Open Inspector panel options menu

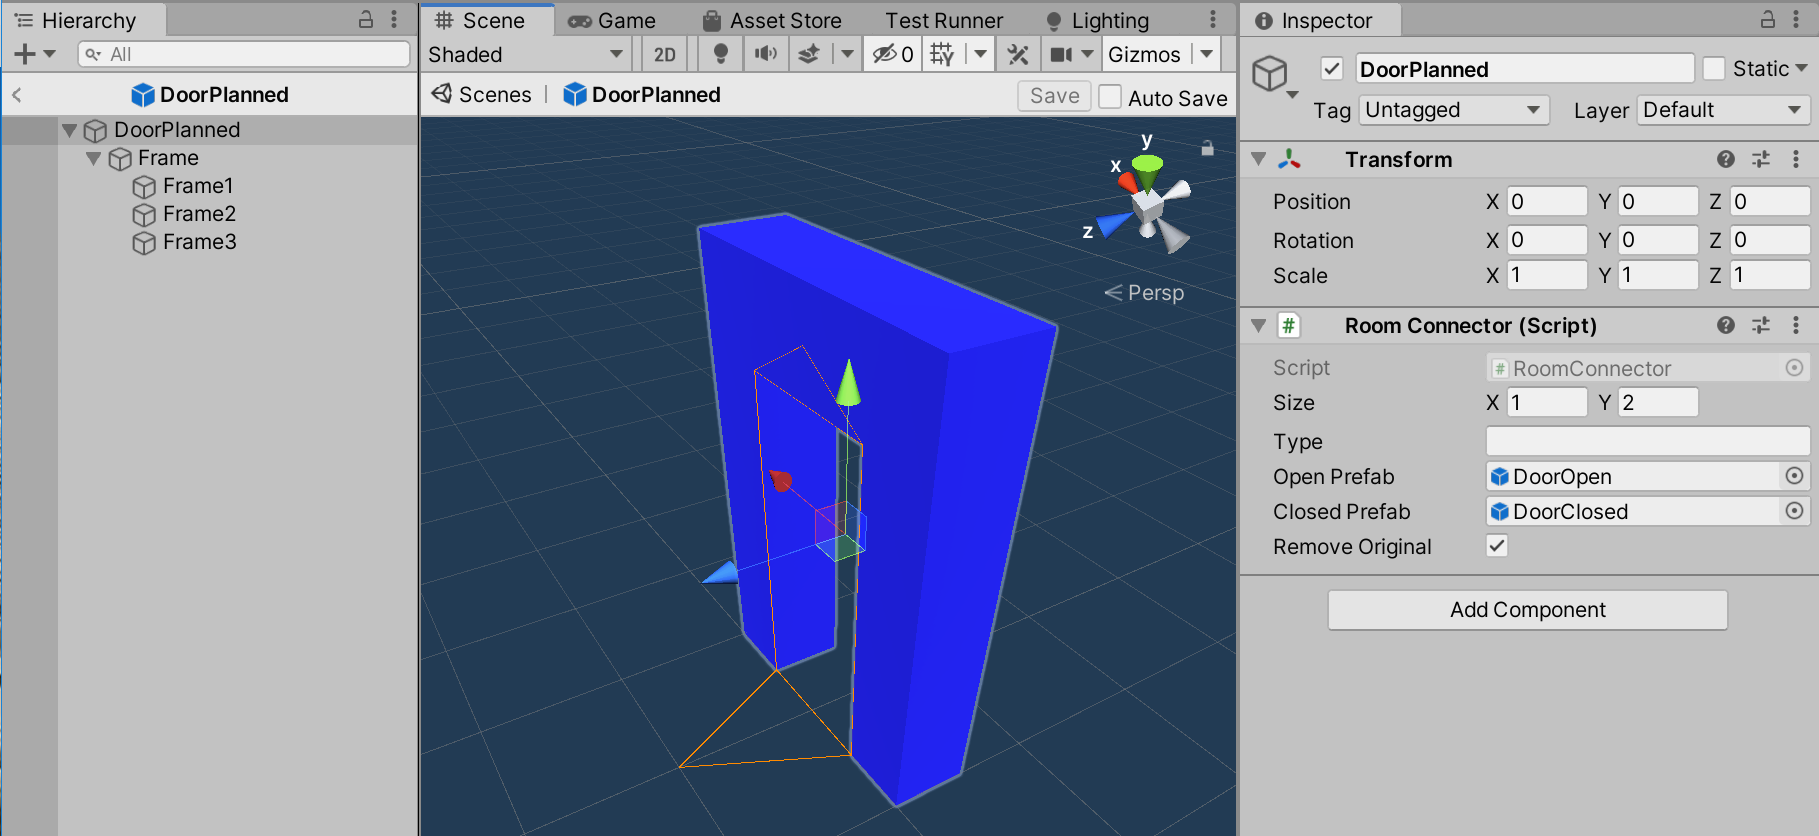coord(1797,19)
